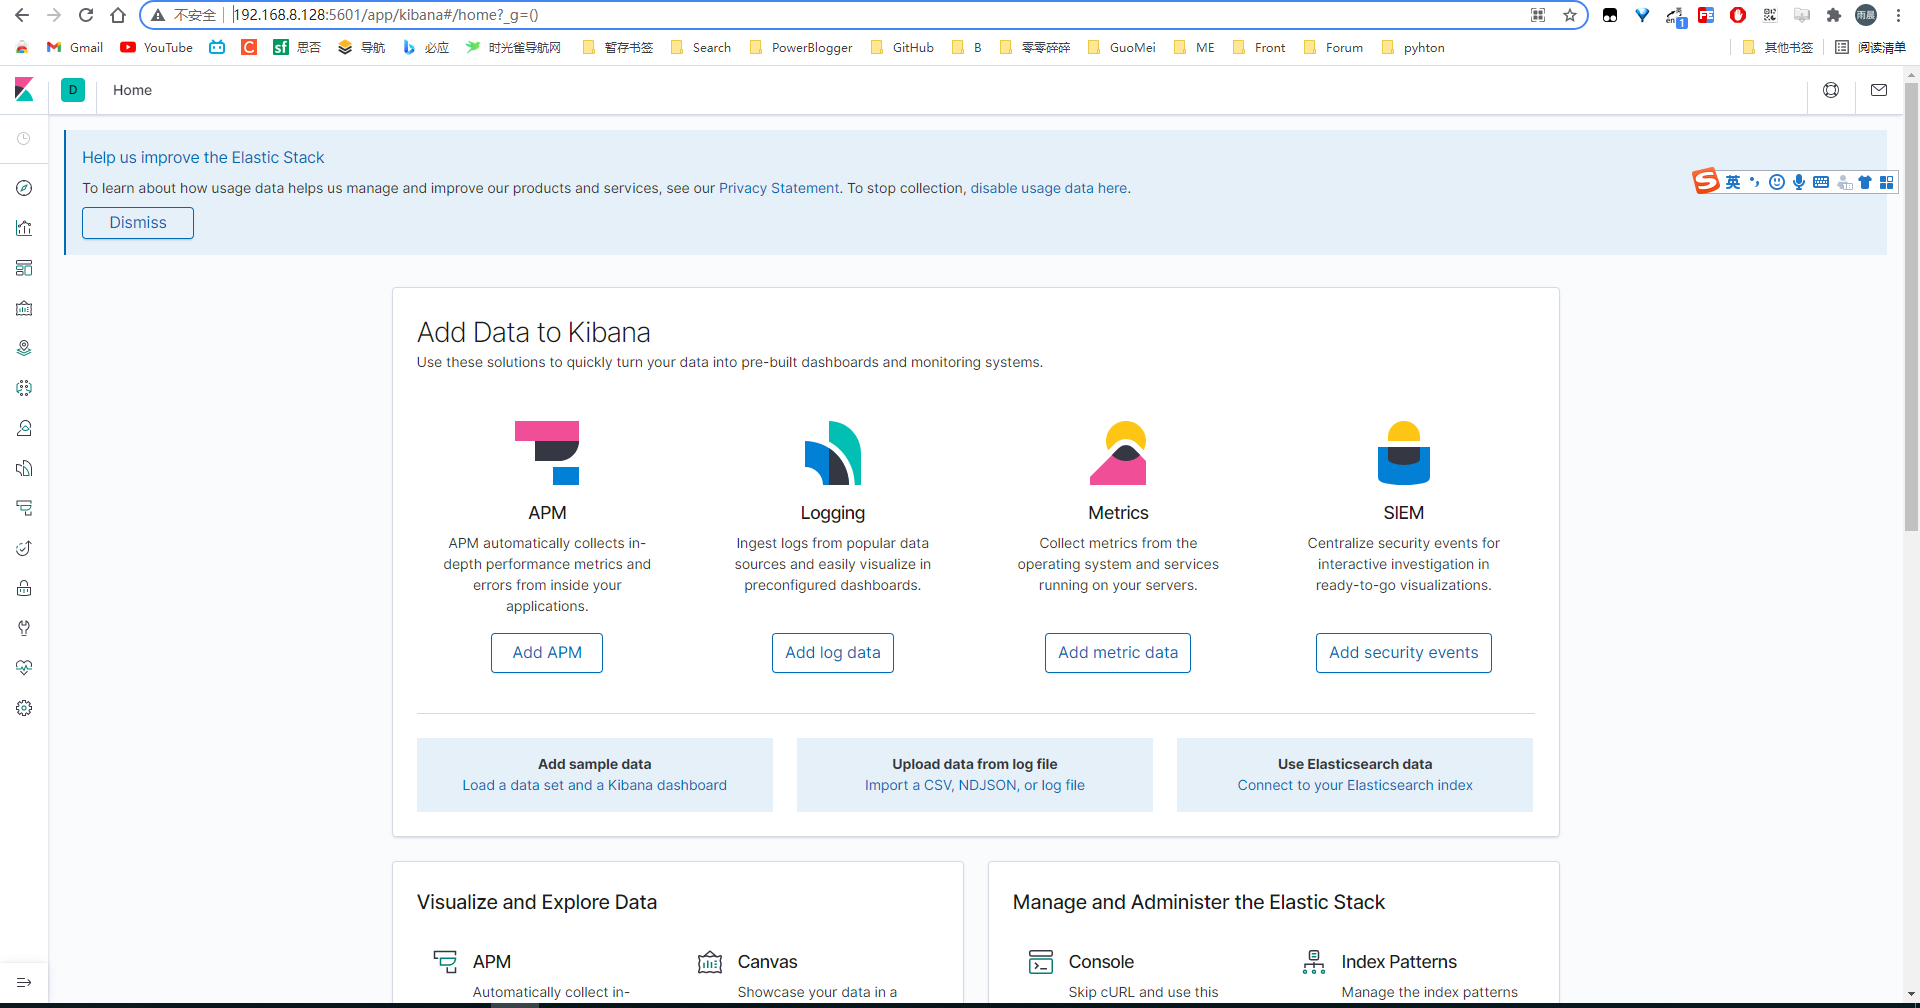Click the large SIEM logo graphic
This screenshot has width=1920, height=1008.
1404,453
